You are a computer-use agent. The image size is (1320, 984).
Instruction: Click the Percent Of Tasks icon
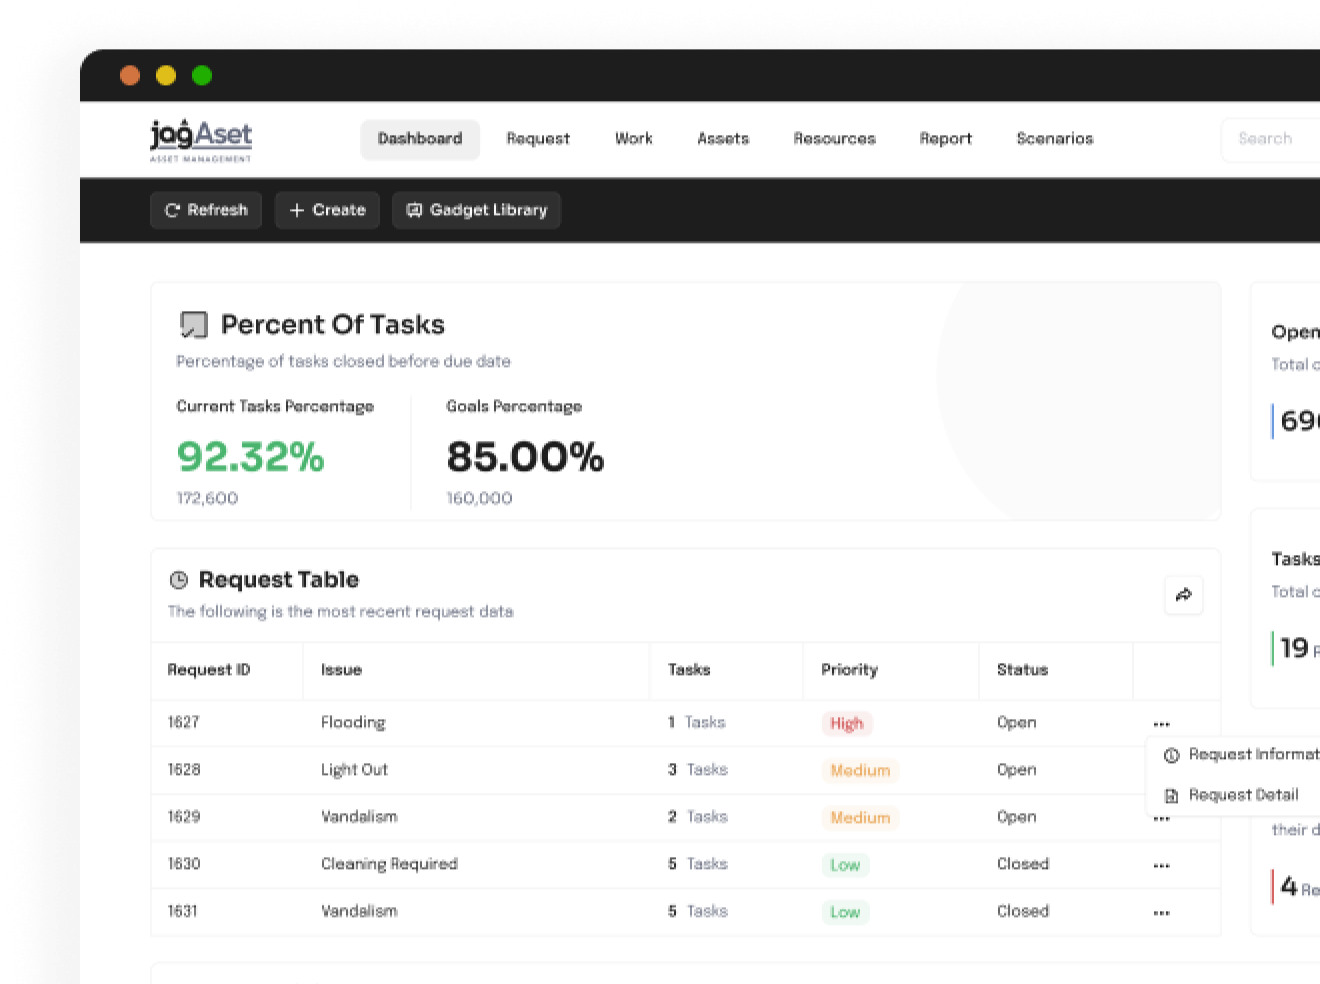(193, 325)
